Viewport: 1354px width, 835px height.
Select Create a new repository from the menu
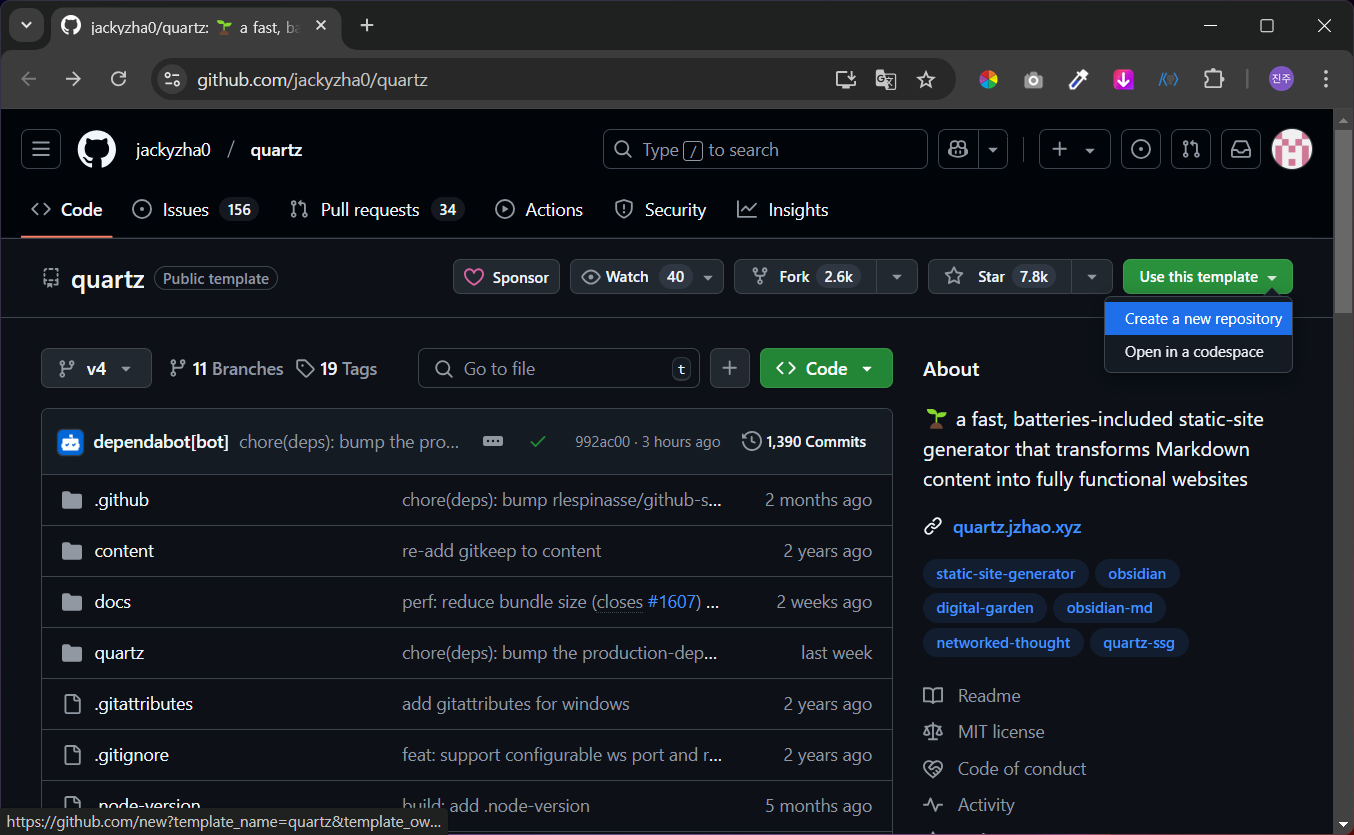(x=1198, y=318)
